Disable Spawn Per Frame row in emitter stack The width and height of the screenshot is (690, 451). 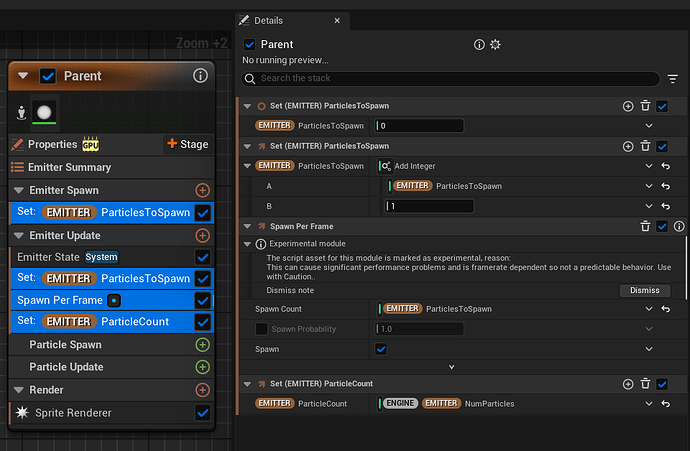(203, 300)
